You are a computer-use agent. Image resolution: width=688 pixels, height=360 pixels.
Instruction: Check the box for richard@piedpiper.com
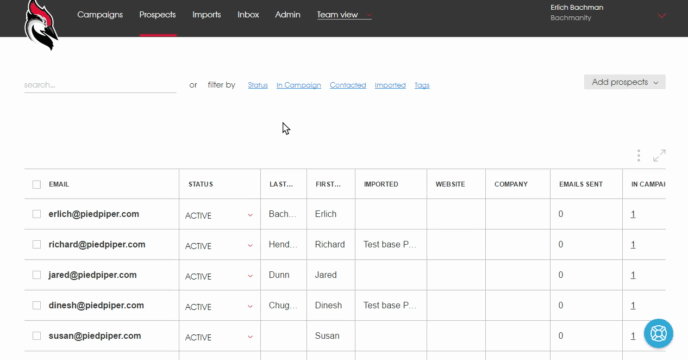36,245
